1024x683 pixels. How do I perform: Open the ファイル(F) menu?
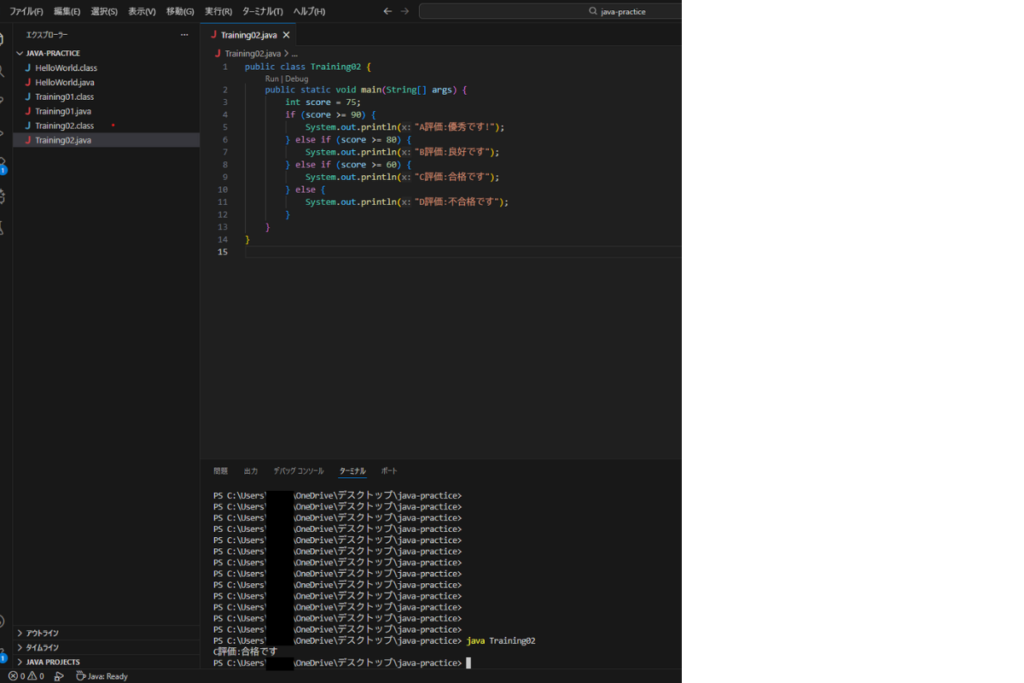26,11
